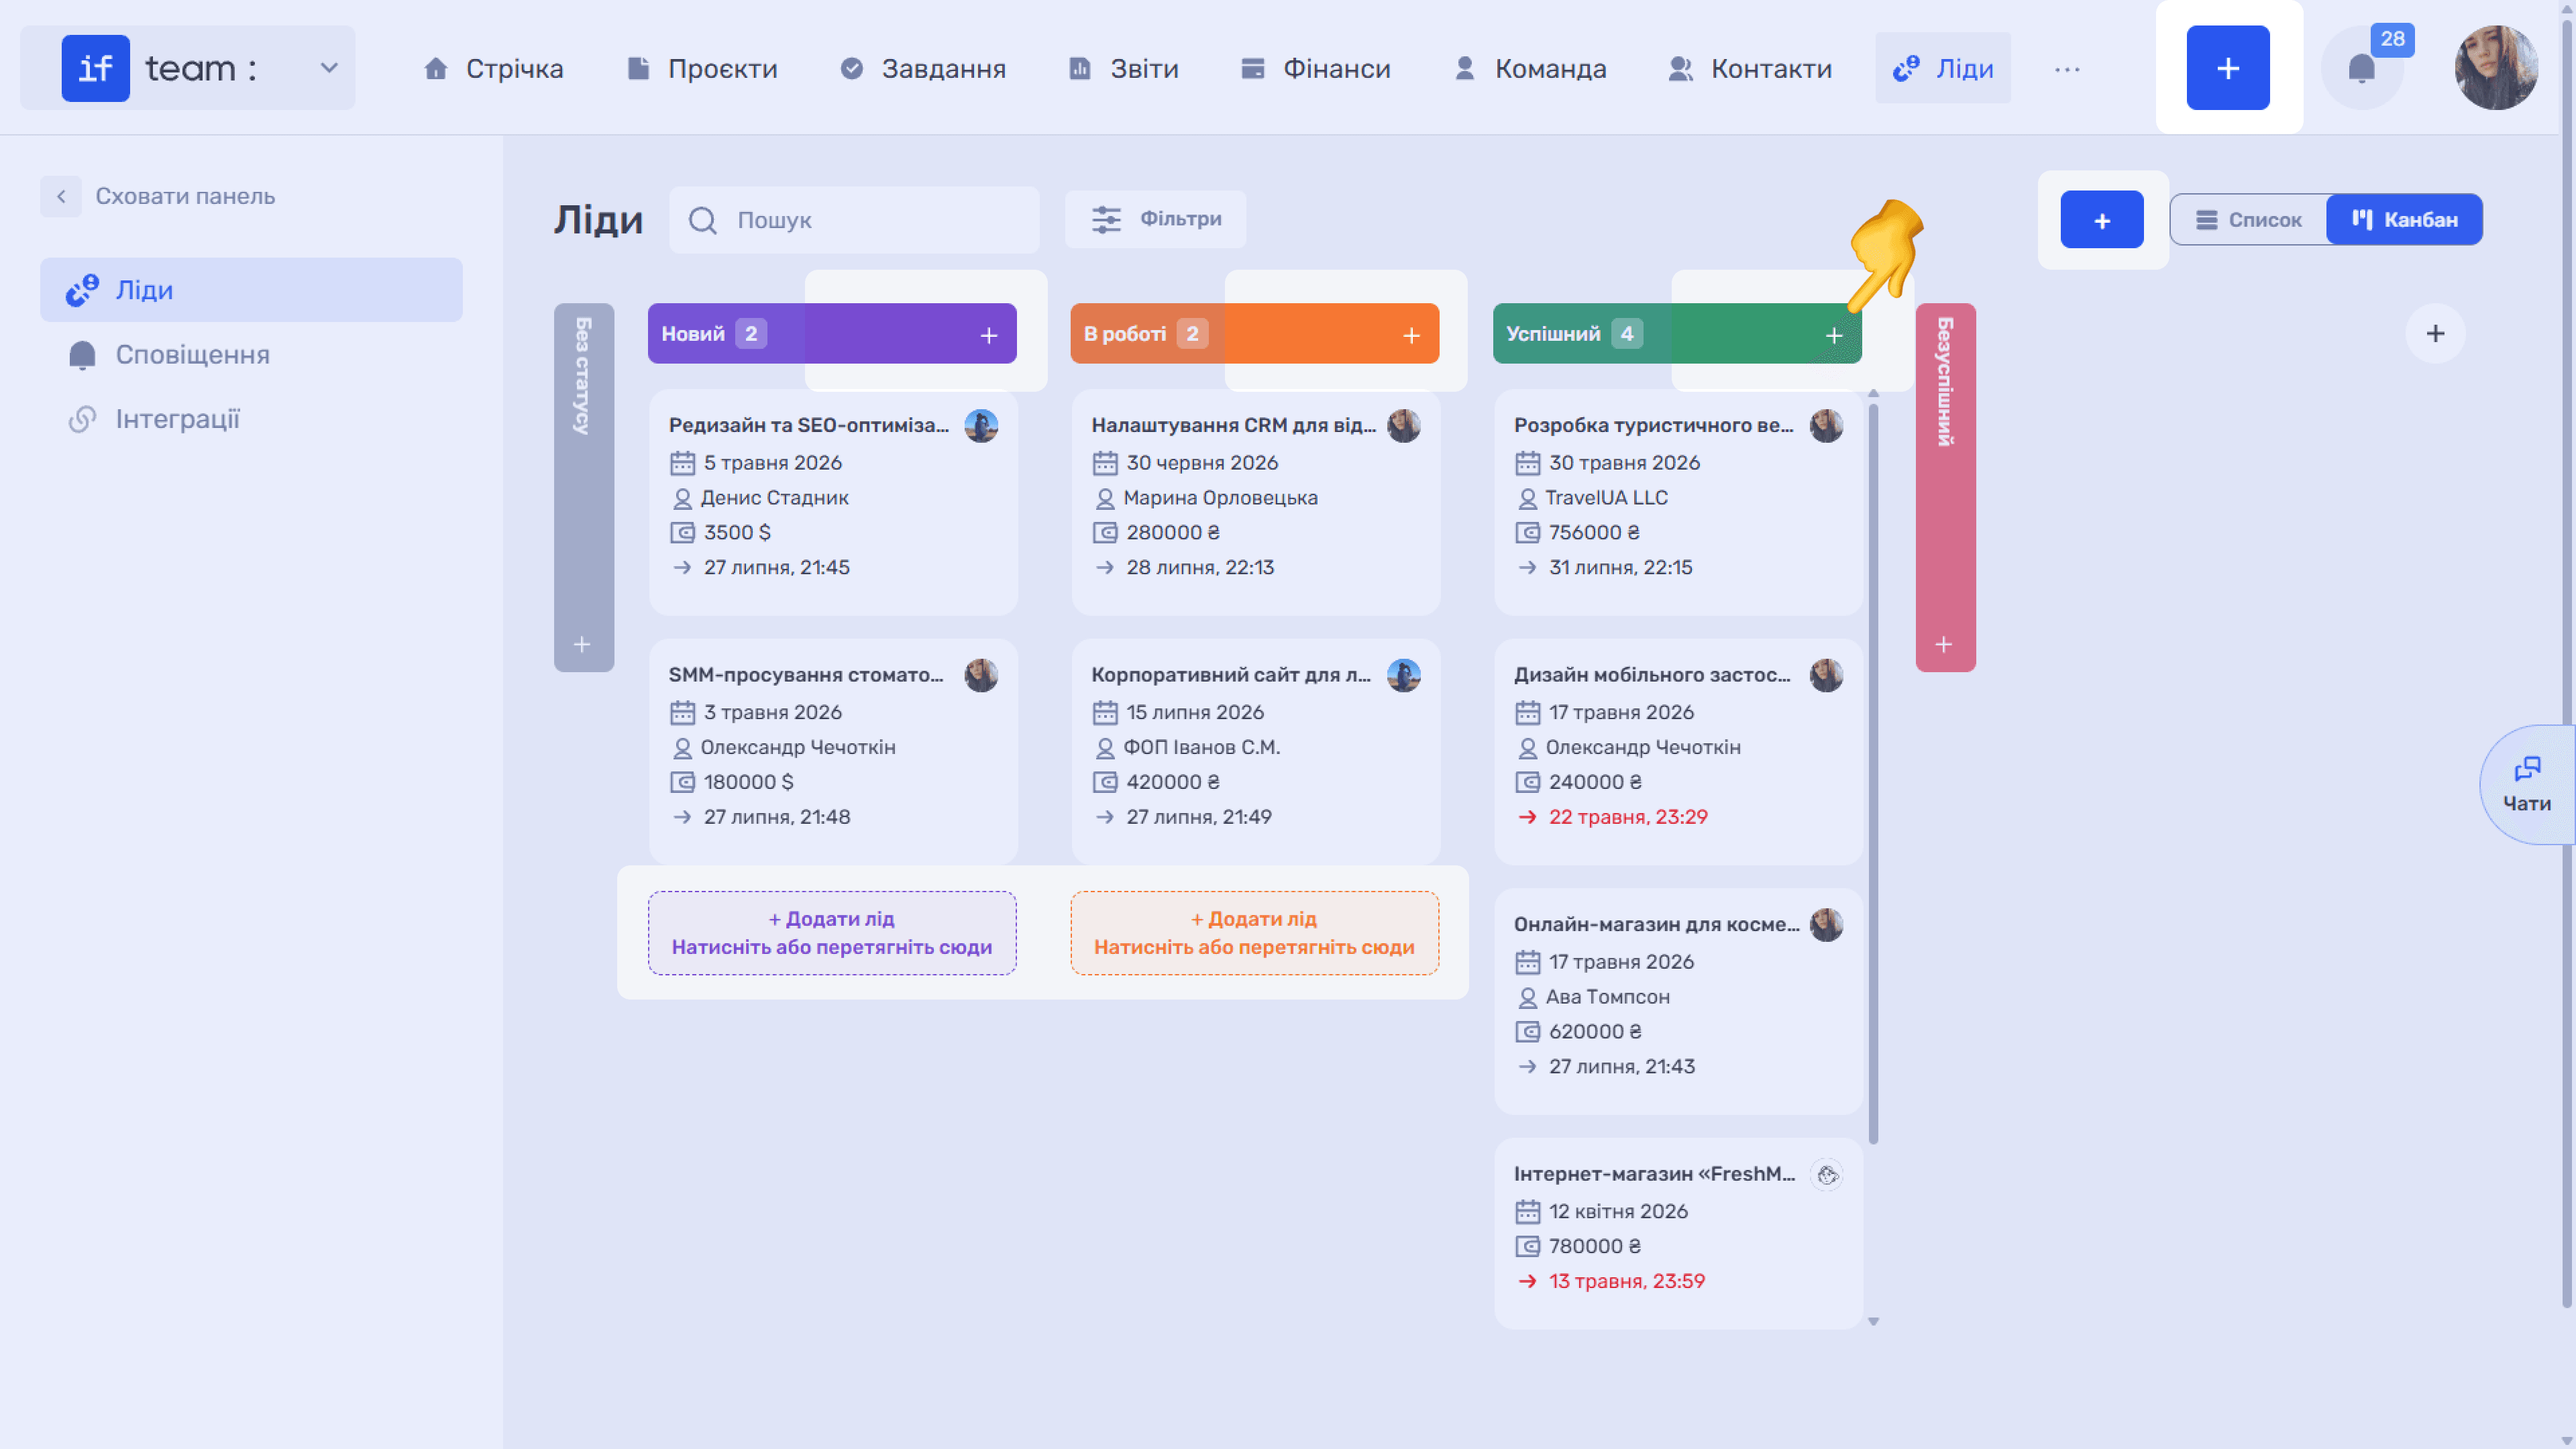Add a new kanban column with the round plus
This screenshot has height=1449, width=2576.
pyautogui.click(x=2435, y=333)
